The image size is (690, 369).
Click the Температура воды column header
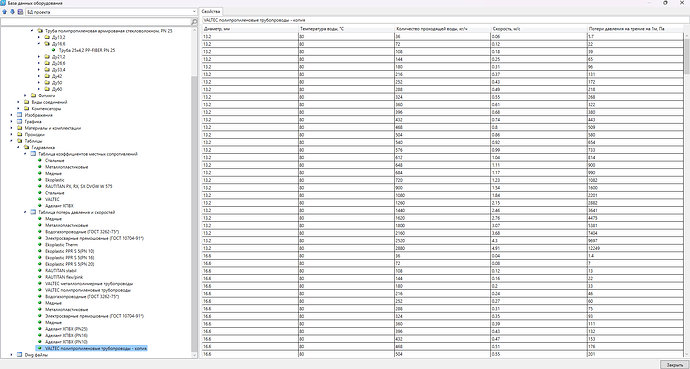tap(346, 29)
